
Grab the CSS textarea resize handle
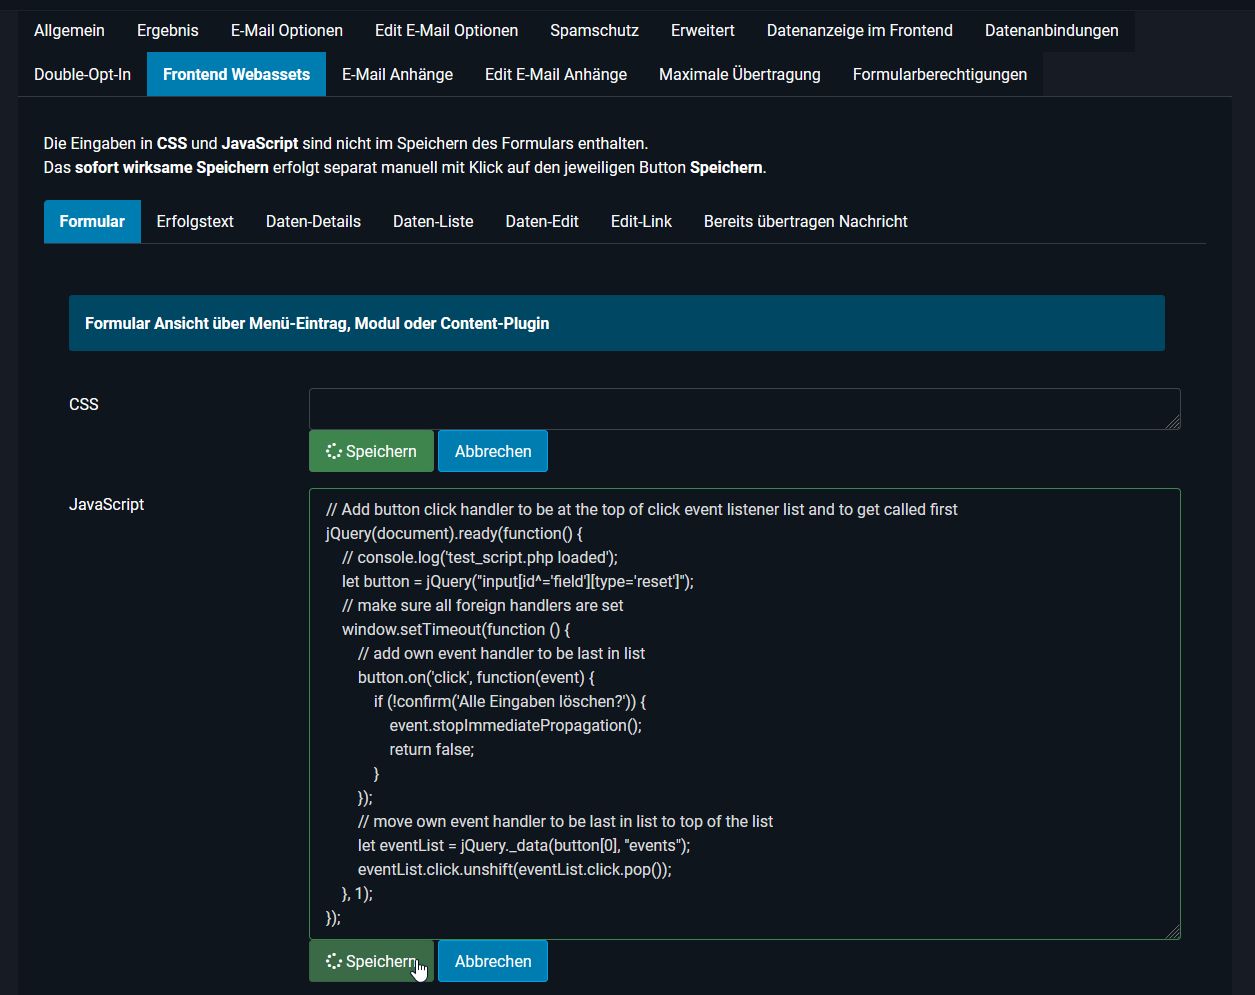(1173, 422)
